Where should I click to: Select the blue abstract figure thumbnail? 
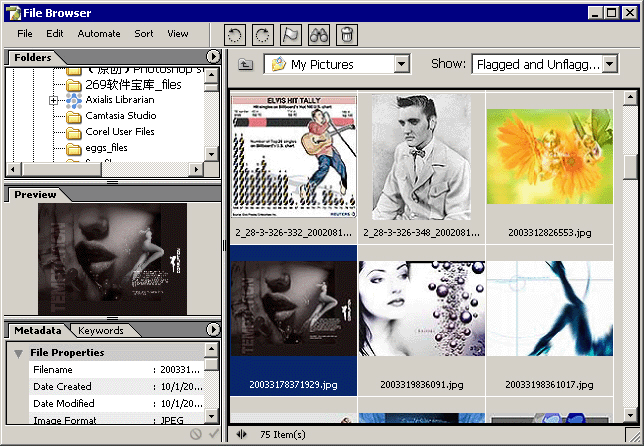pyautogui.click(x=550, y=308)
